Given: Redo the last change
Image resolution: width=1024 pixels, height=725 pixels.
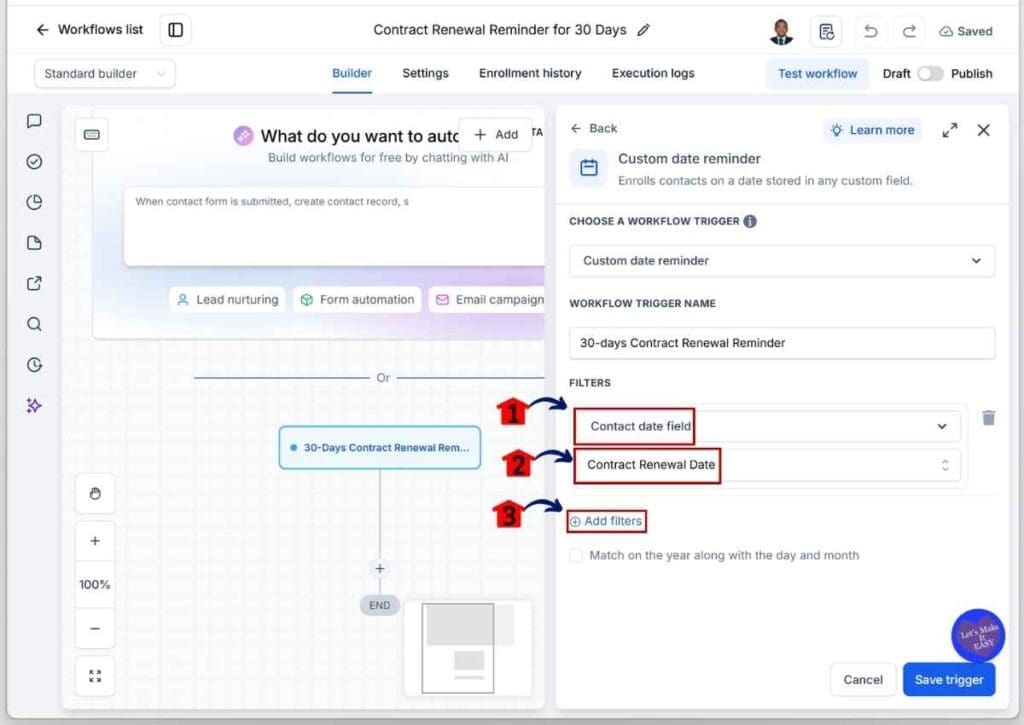Looking at the screenshot, I should 909,31.
